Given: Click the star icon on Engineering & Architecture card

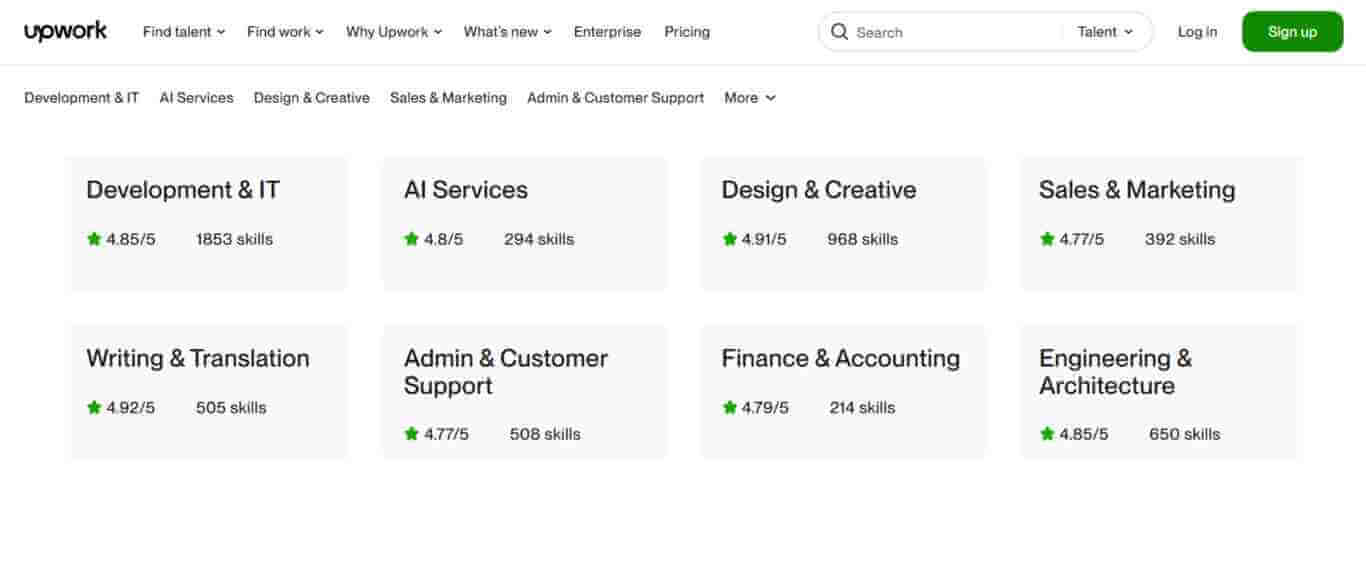Looking at the screenshot, I should (x=1047, y=434).
